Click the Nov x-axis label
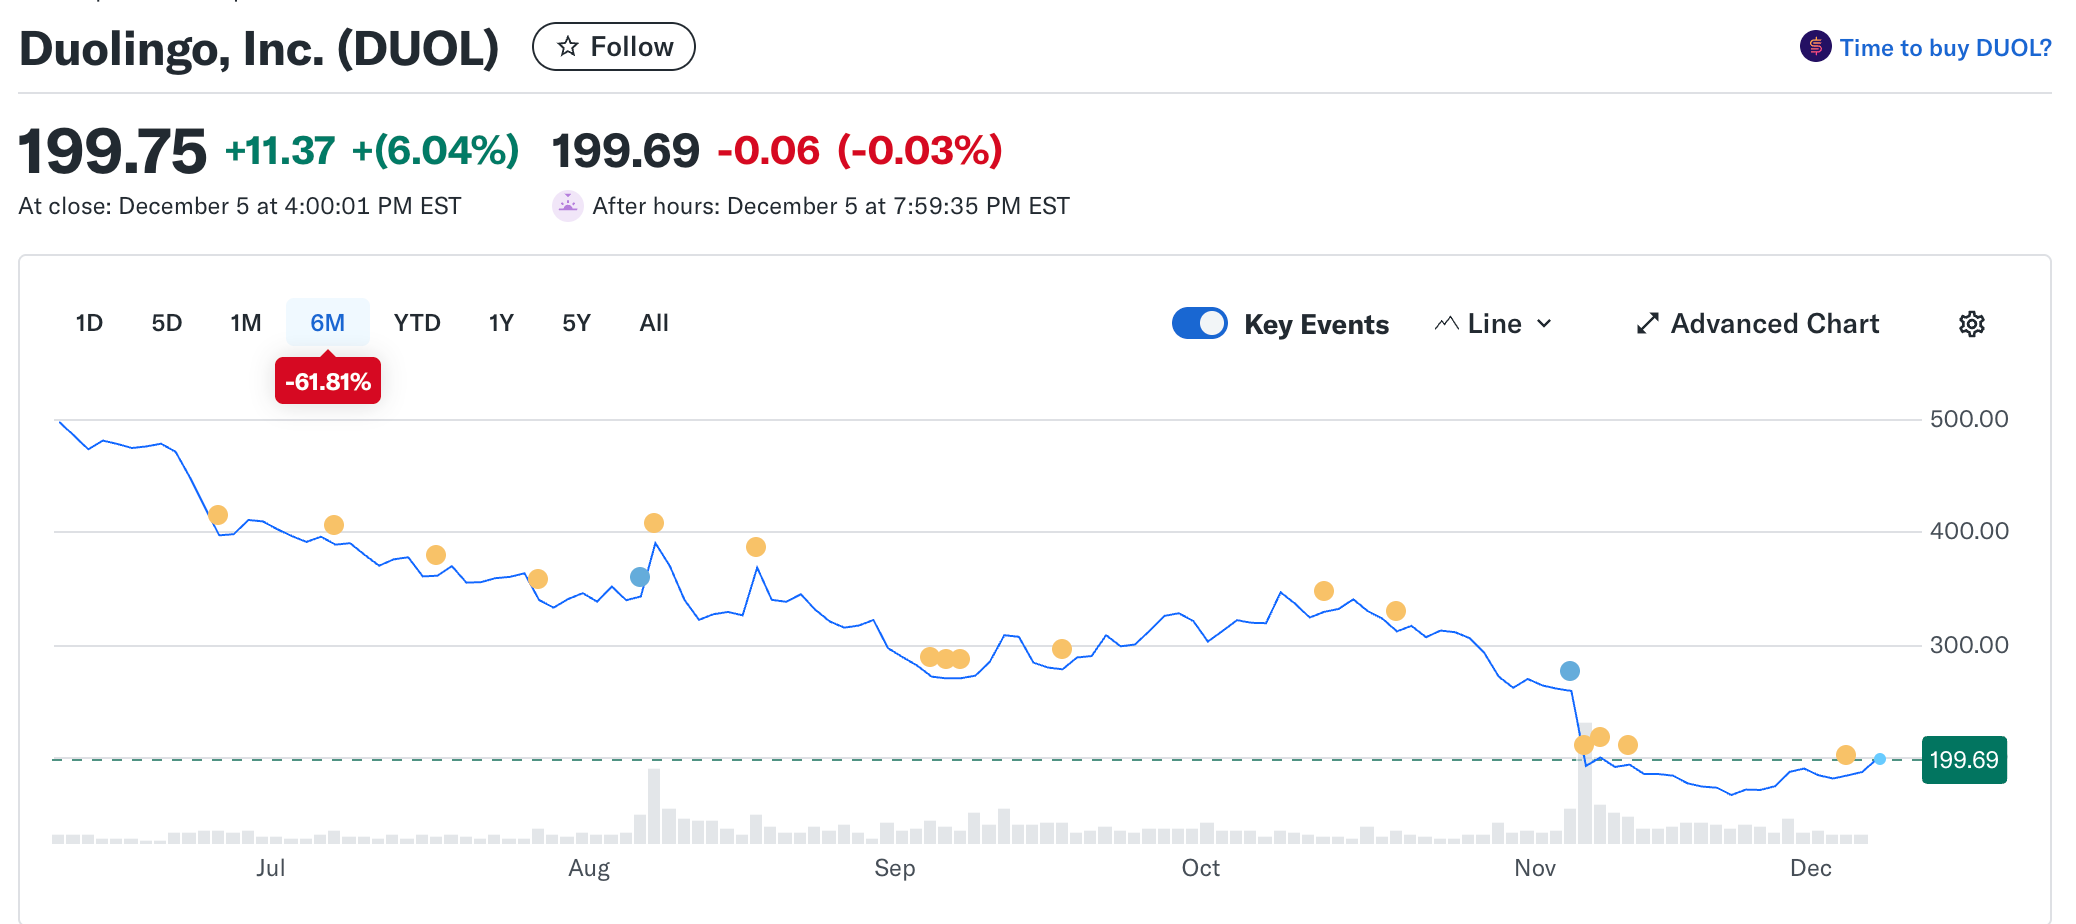The image size is (2076, 924). click(x=1535, y=868)
